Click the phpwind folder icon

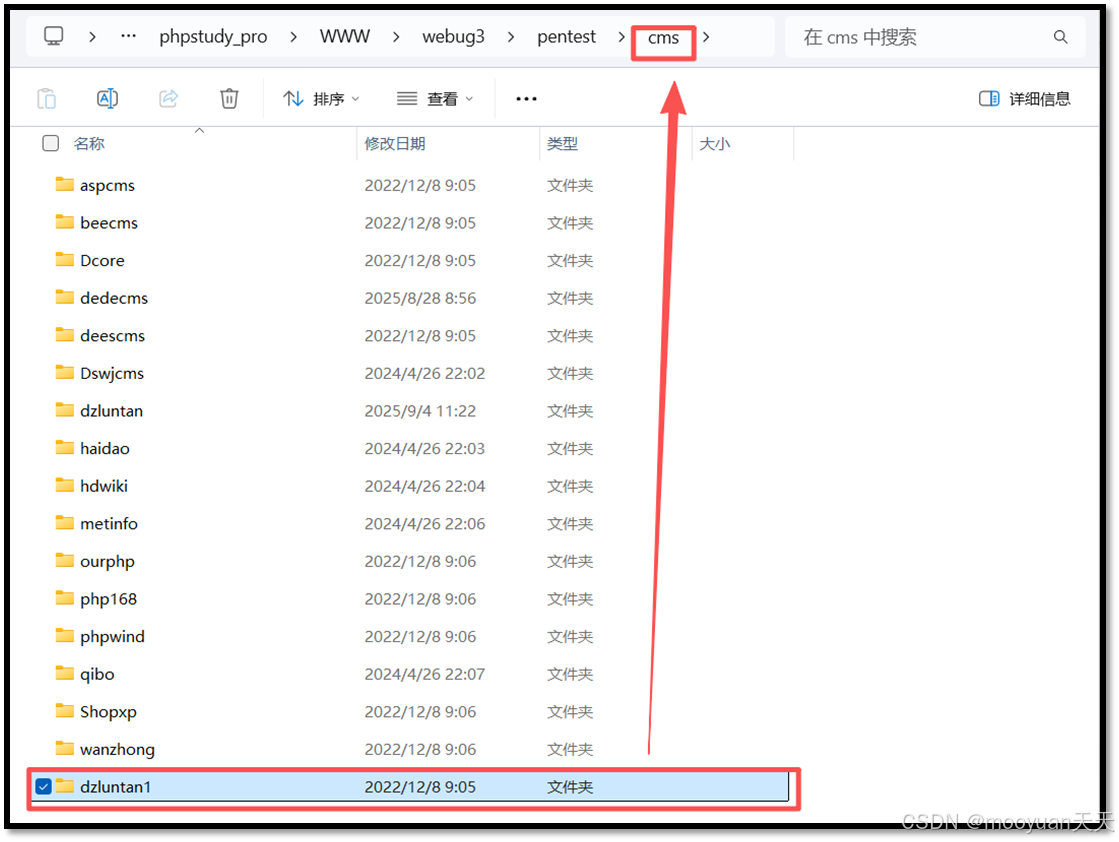[x=65, y=635]
